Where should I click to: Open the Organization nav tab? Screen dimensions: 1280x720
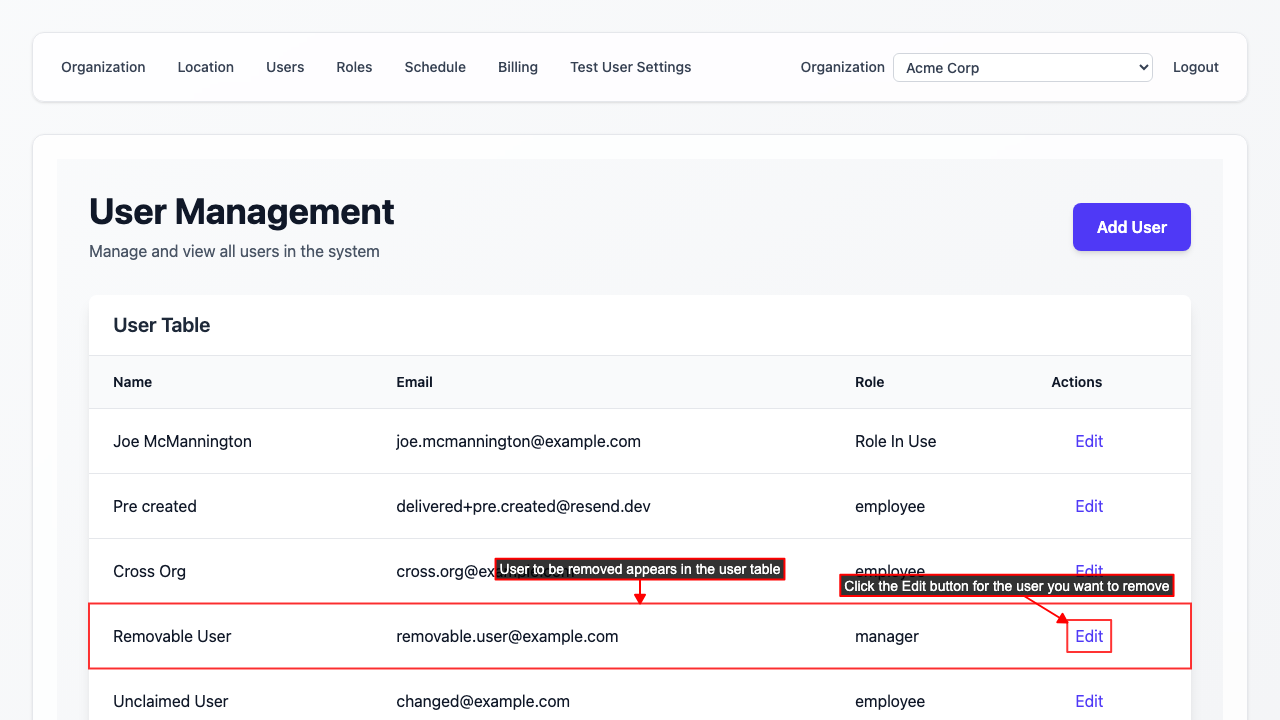tap(103, 67)
